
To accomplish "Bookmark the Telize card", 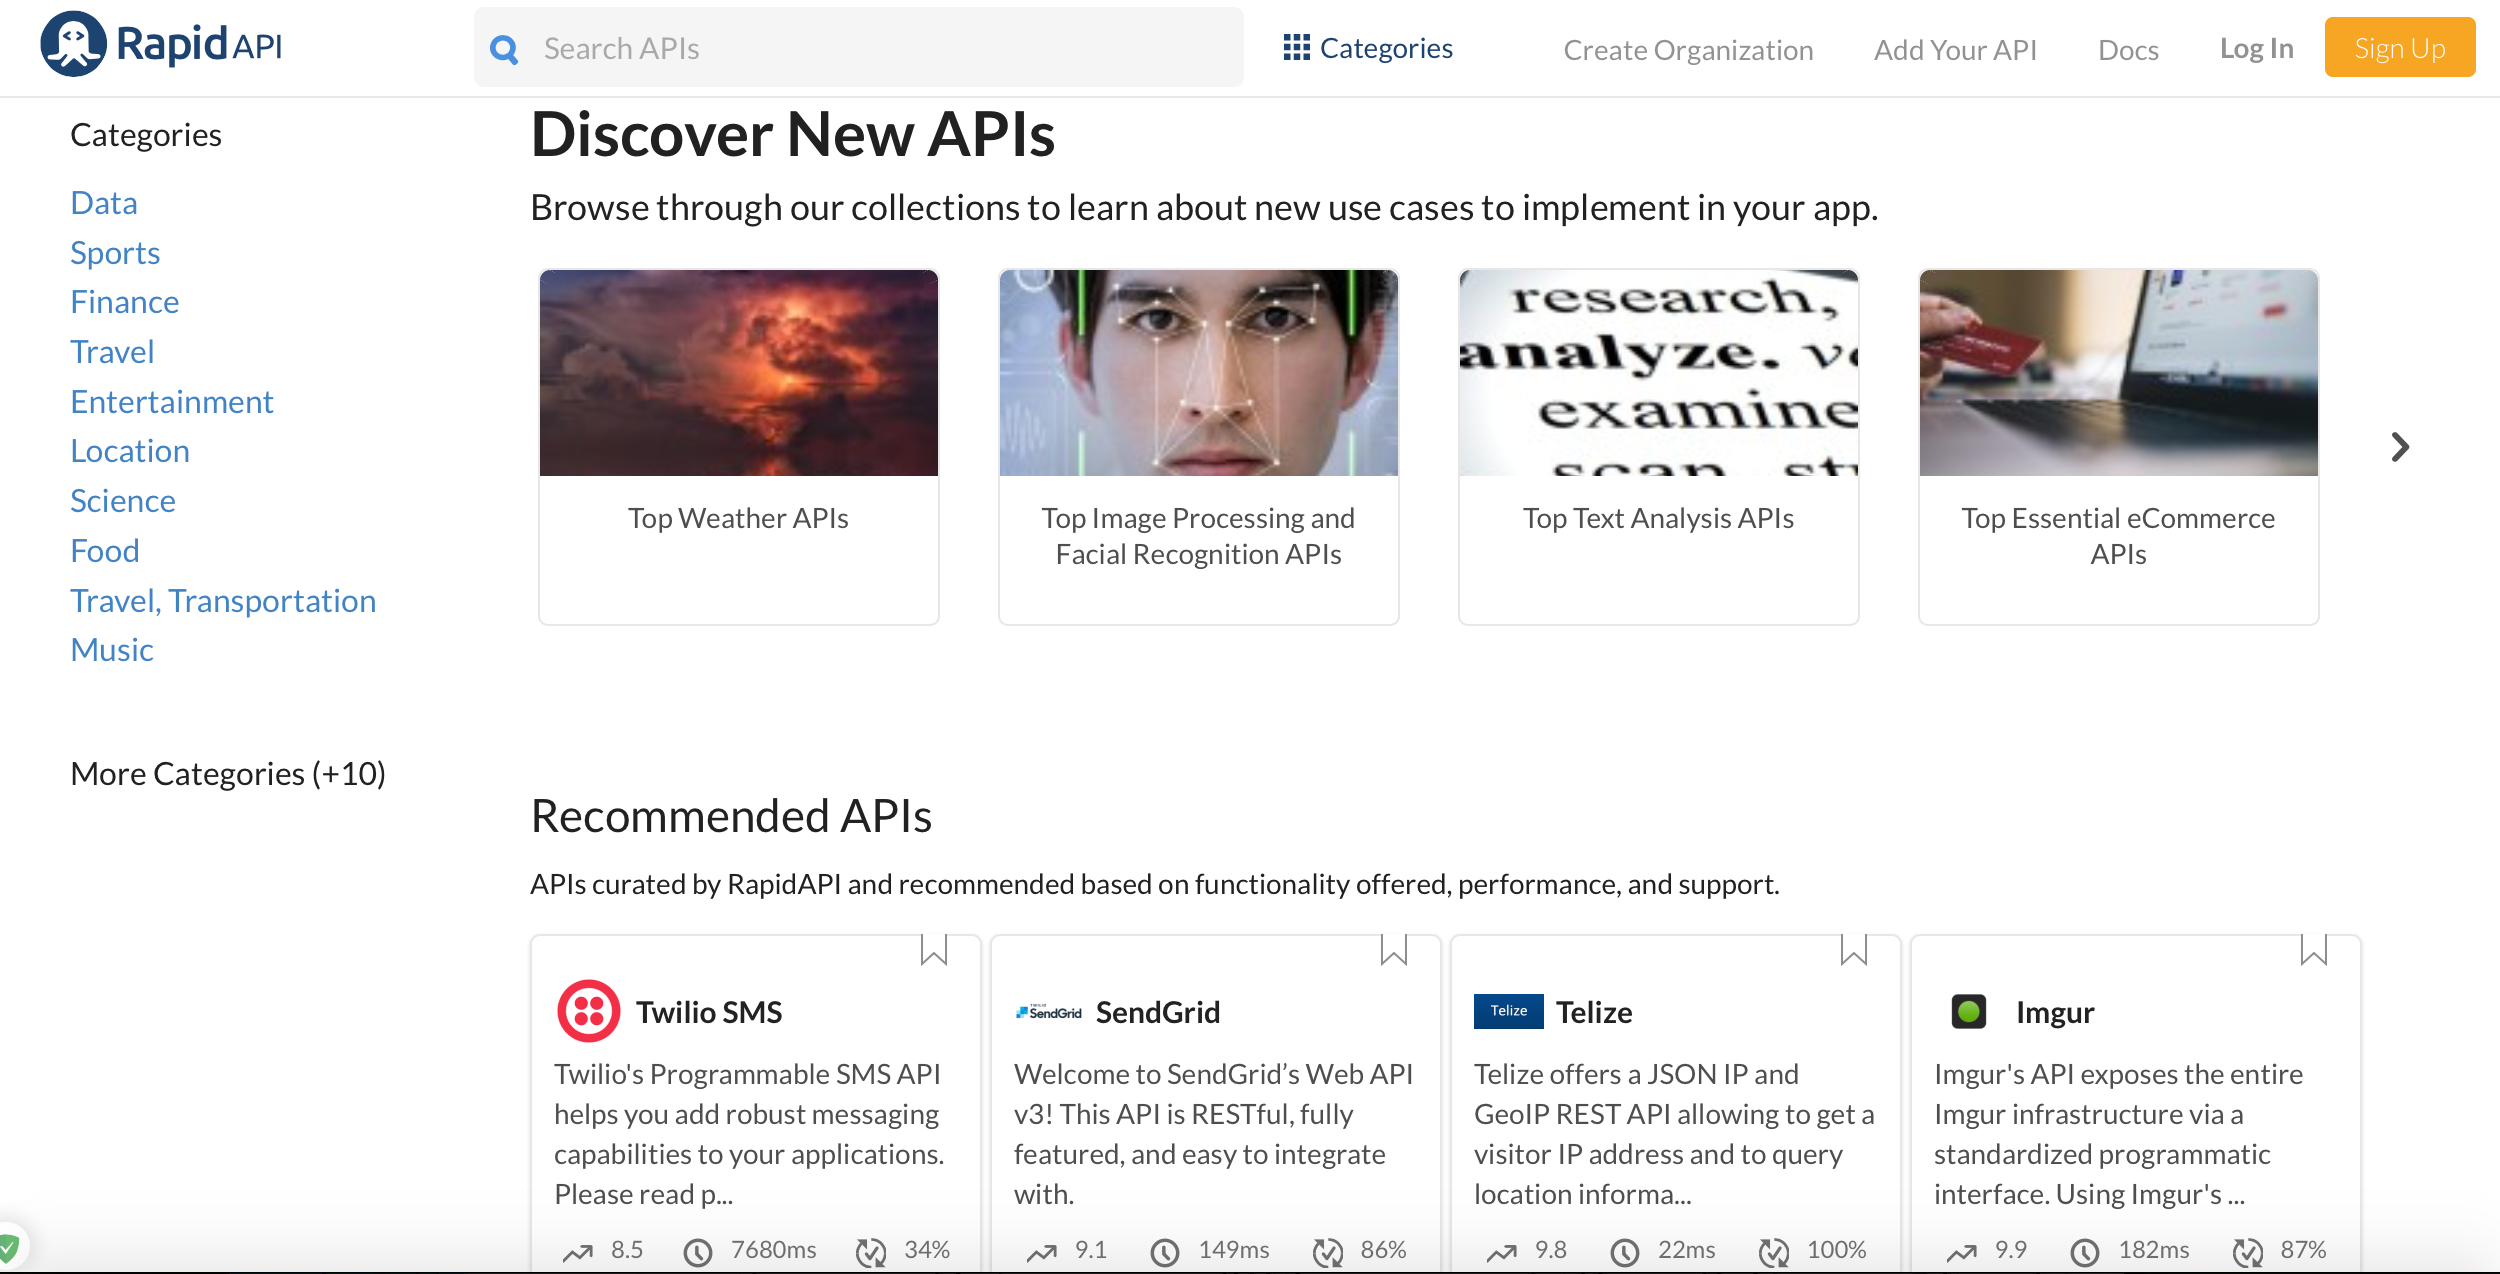I will click(1853, 949).
